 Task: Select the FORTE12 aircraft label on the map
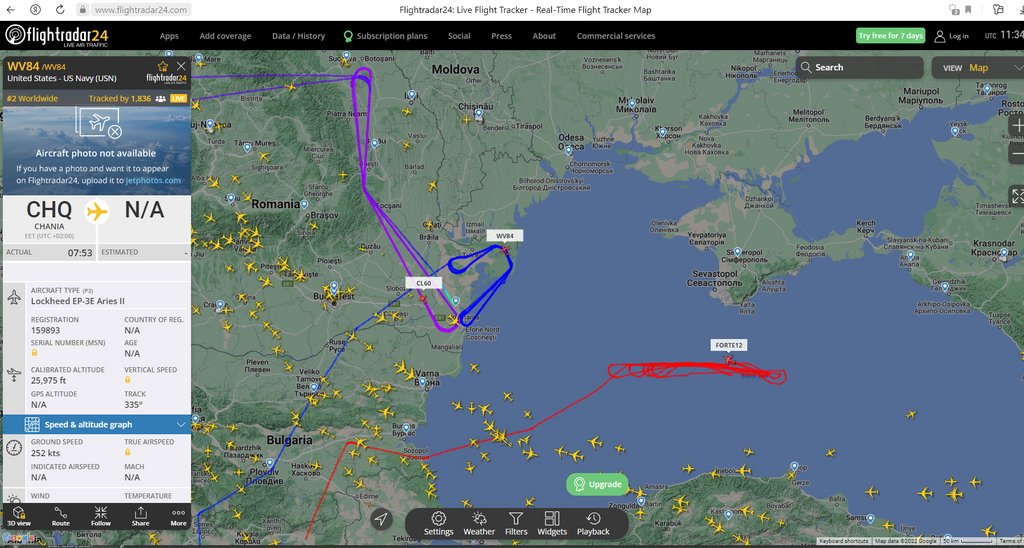(729, 345)
